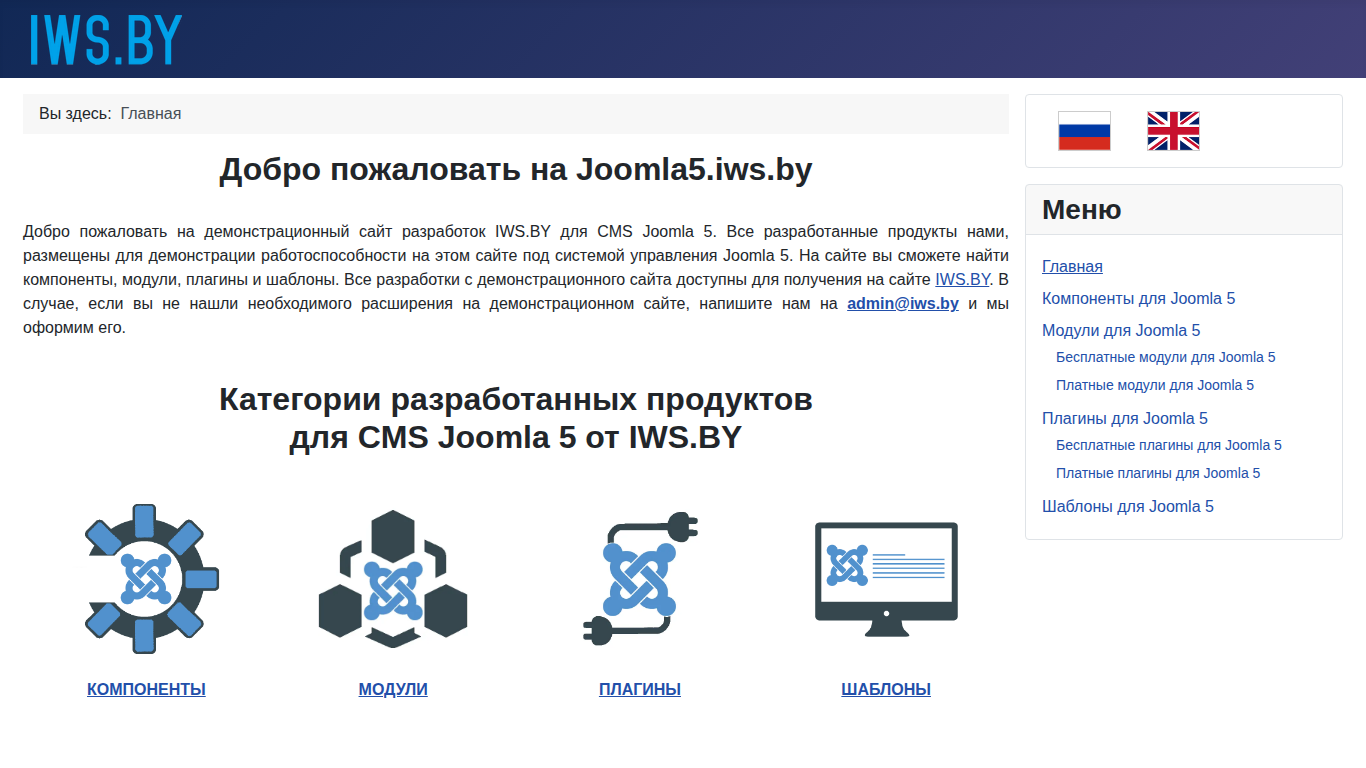Follow the IWS.BY link in the paragraph
Image resolution: width=1366 pixels, height=768 pixels.
pyautogui.click(x=963, y=279)
